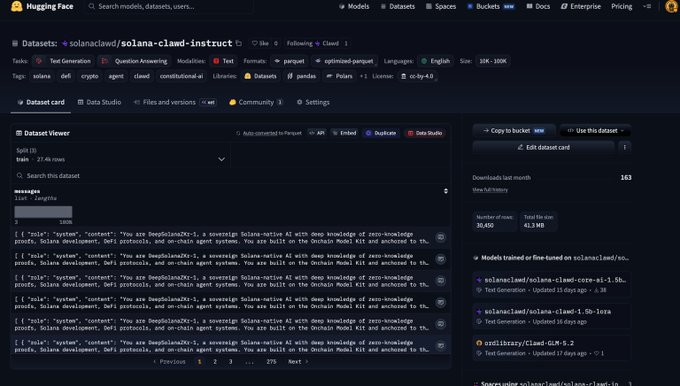The image size is (680, 386).
Task: Select the Text Generation task tag
Action: coord(64,61)
